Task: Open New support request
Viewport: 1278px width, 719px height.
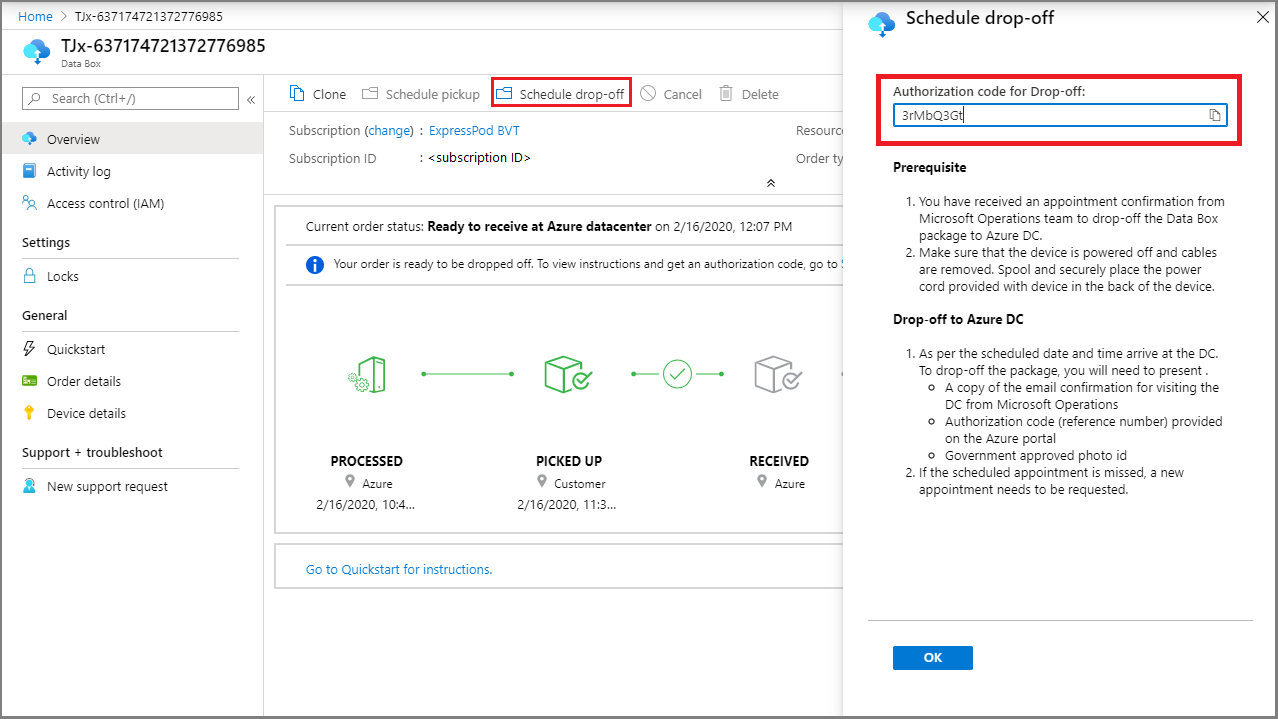Action: (107, 486)
